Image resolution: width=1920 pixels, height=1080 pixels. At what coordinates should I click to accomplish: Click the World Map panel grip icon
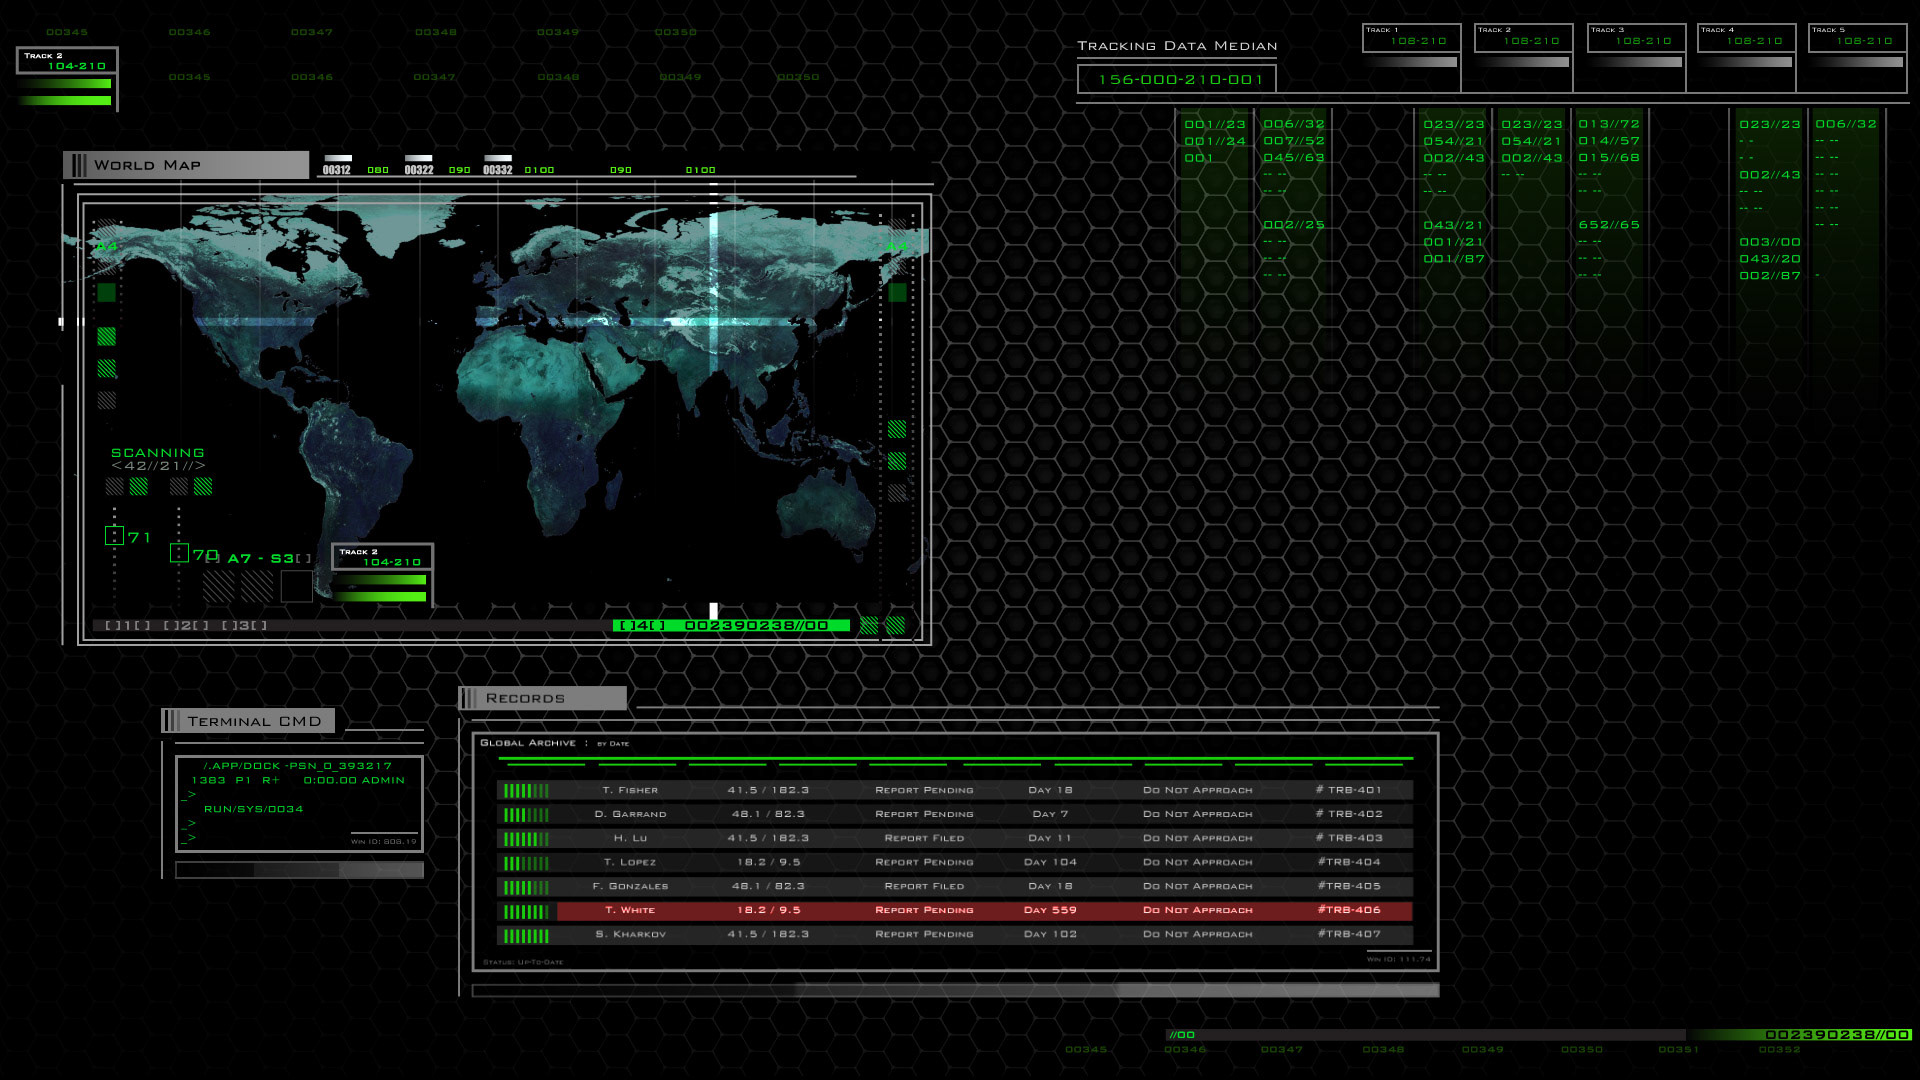[78, 165]
